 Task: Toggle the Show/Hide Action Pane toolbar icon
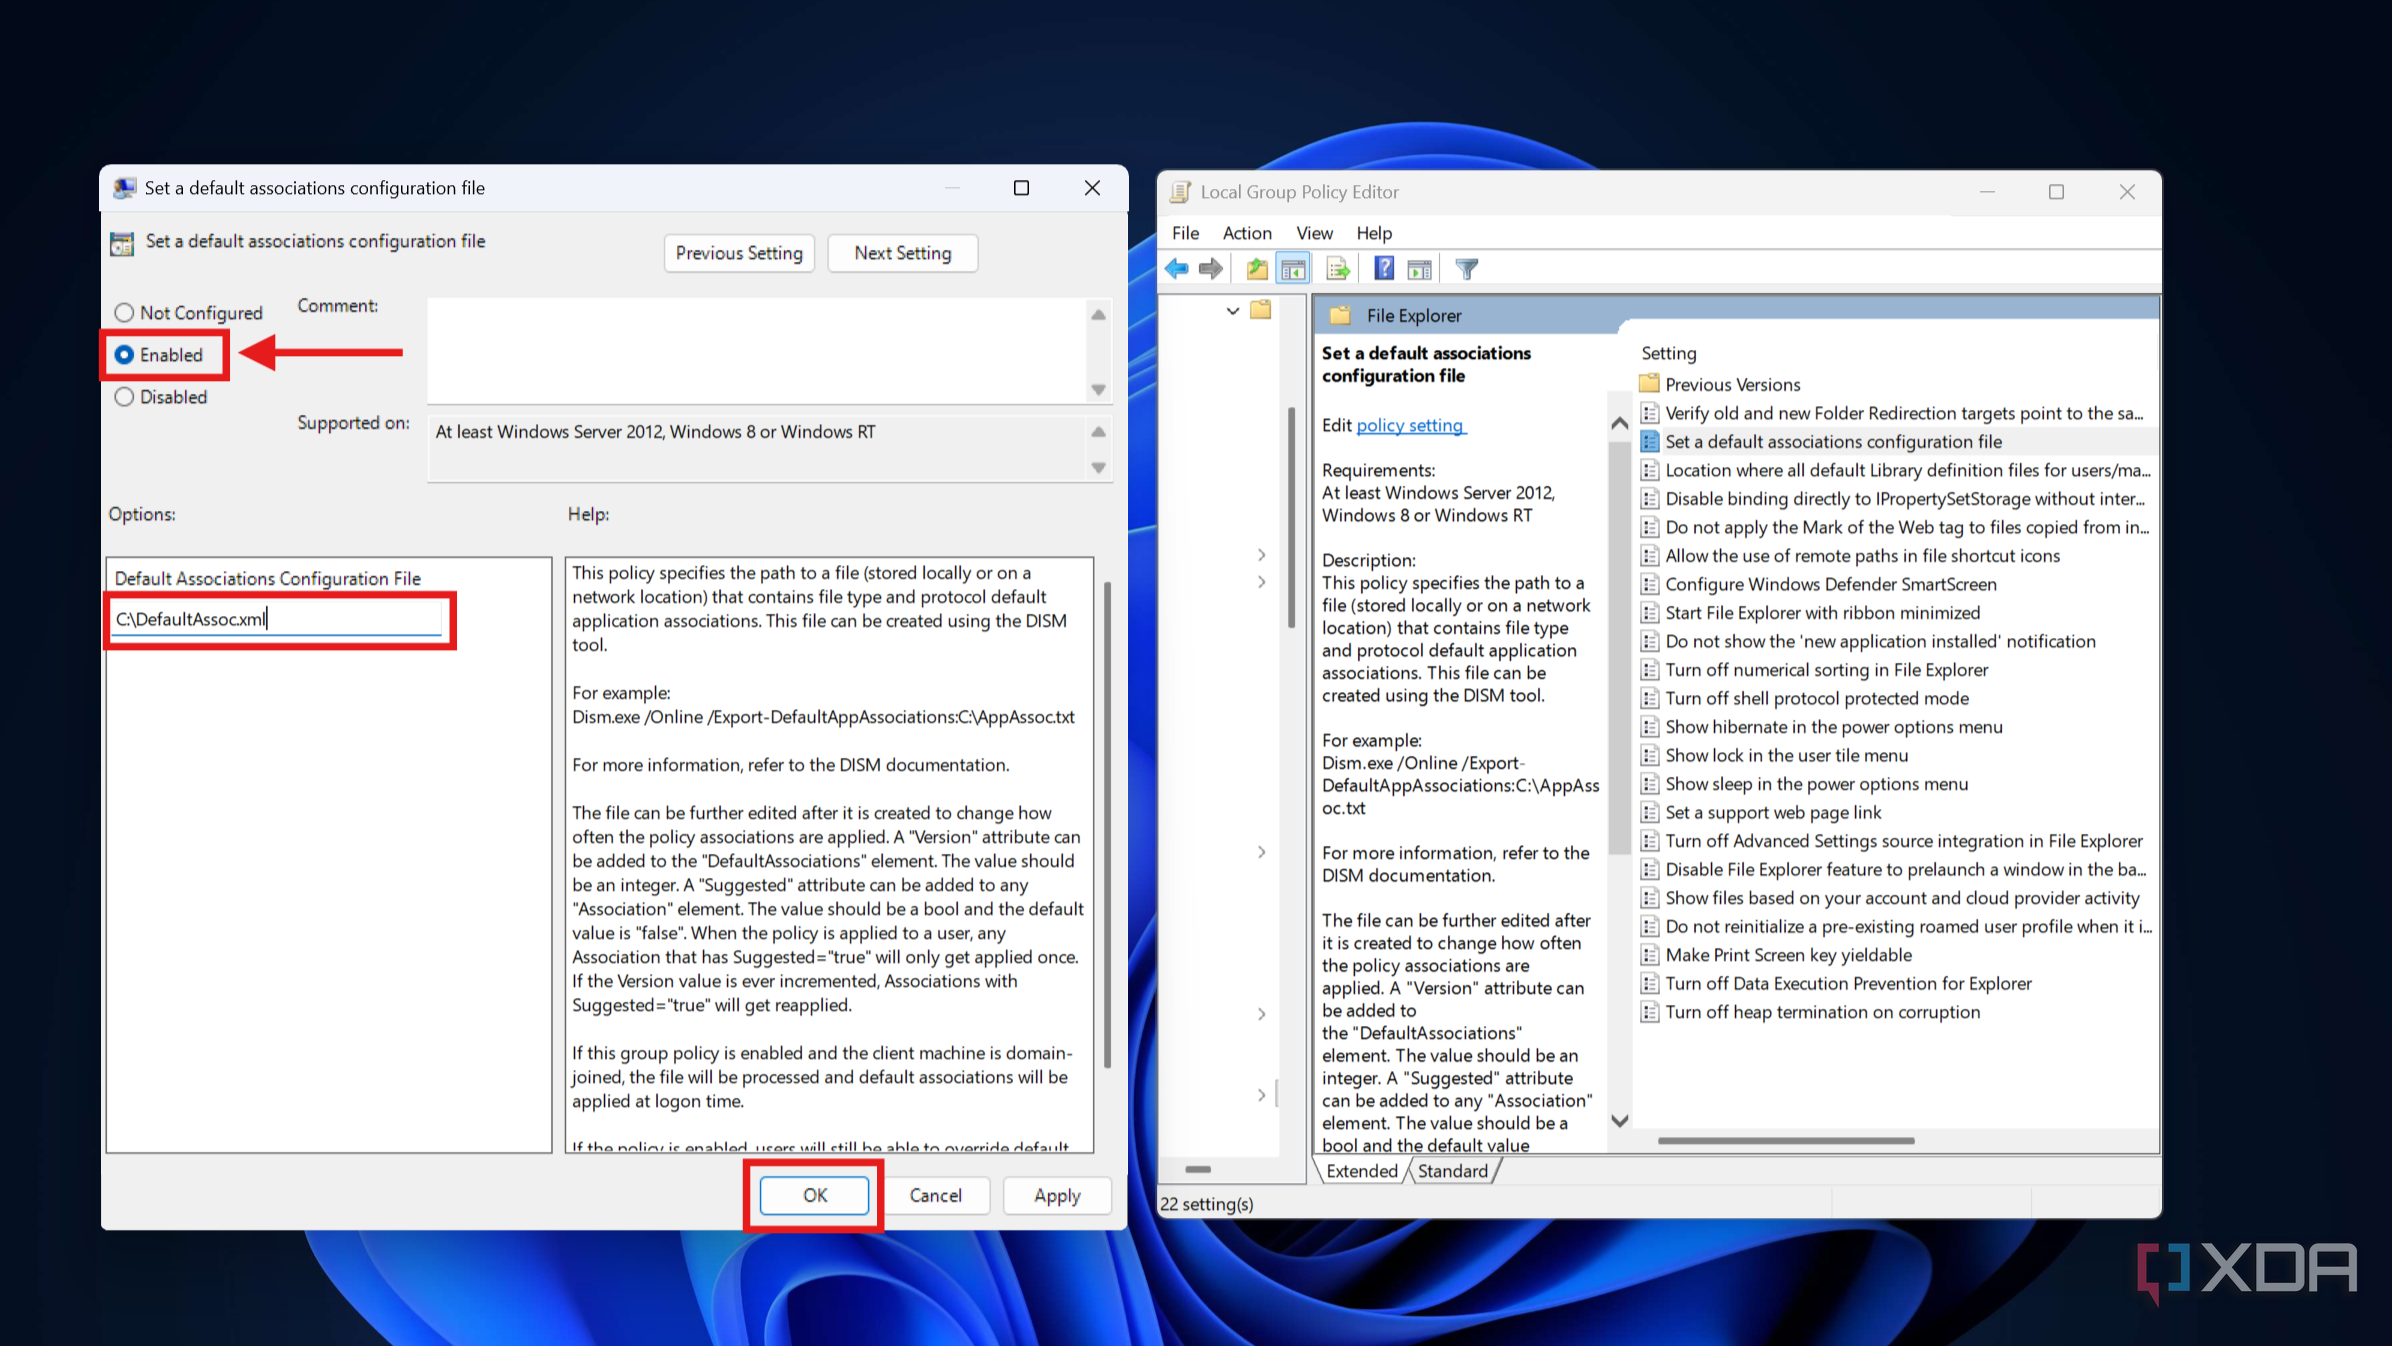(x=1419, y=269)
